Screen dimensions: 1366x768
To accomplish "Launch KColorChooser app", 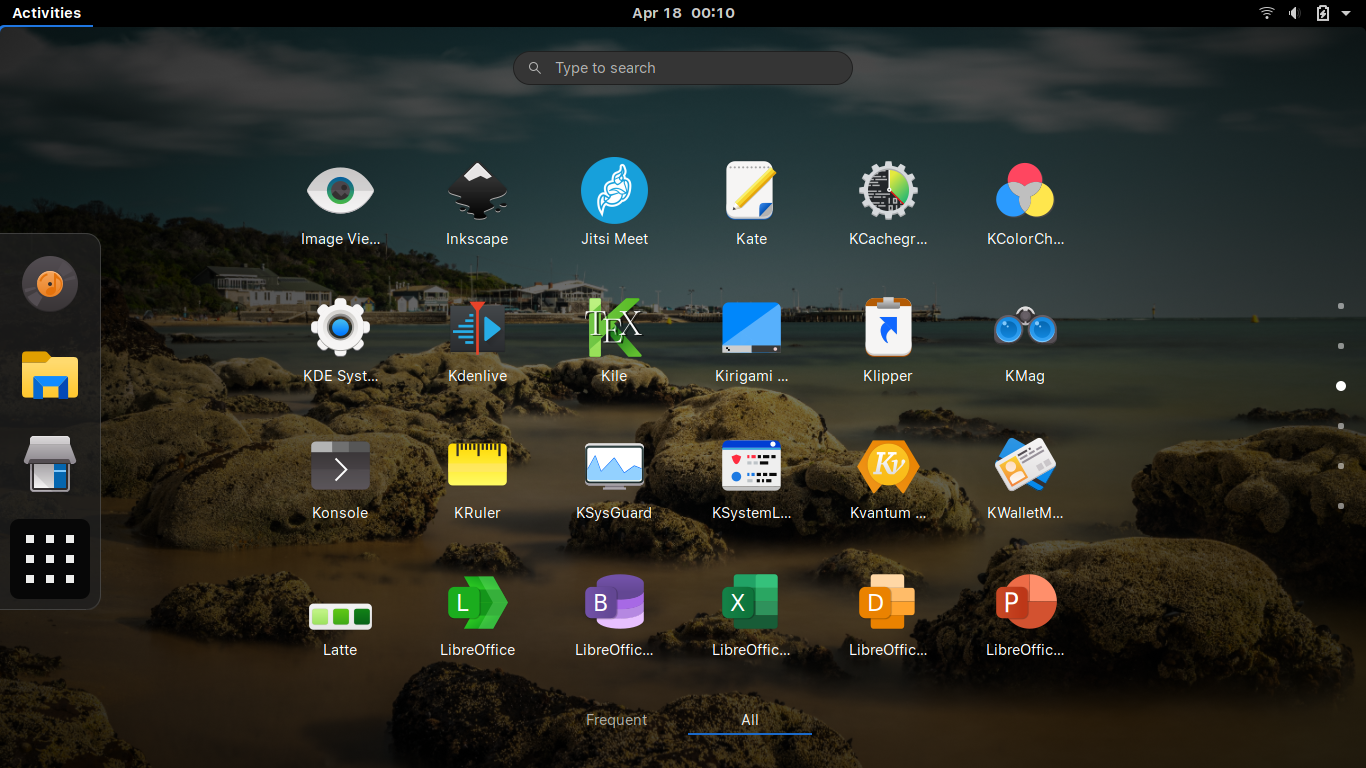I will (x=1025, y=190).
